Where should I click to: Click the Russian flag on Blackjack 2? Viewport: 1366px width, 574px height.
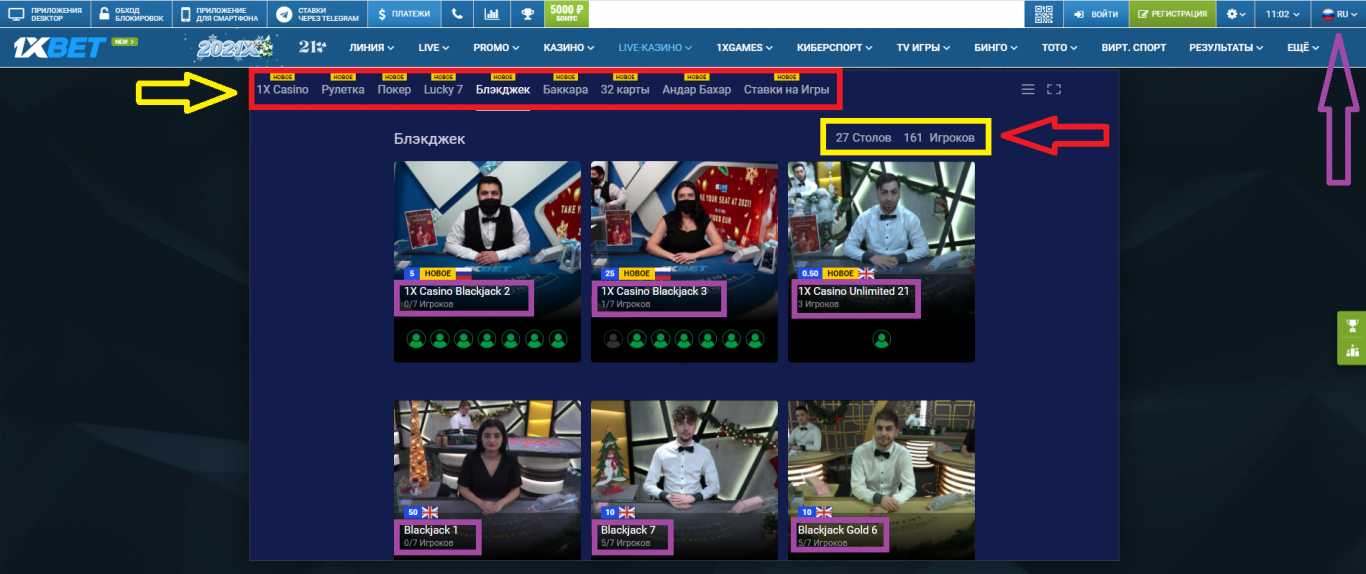464,273
